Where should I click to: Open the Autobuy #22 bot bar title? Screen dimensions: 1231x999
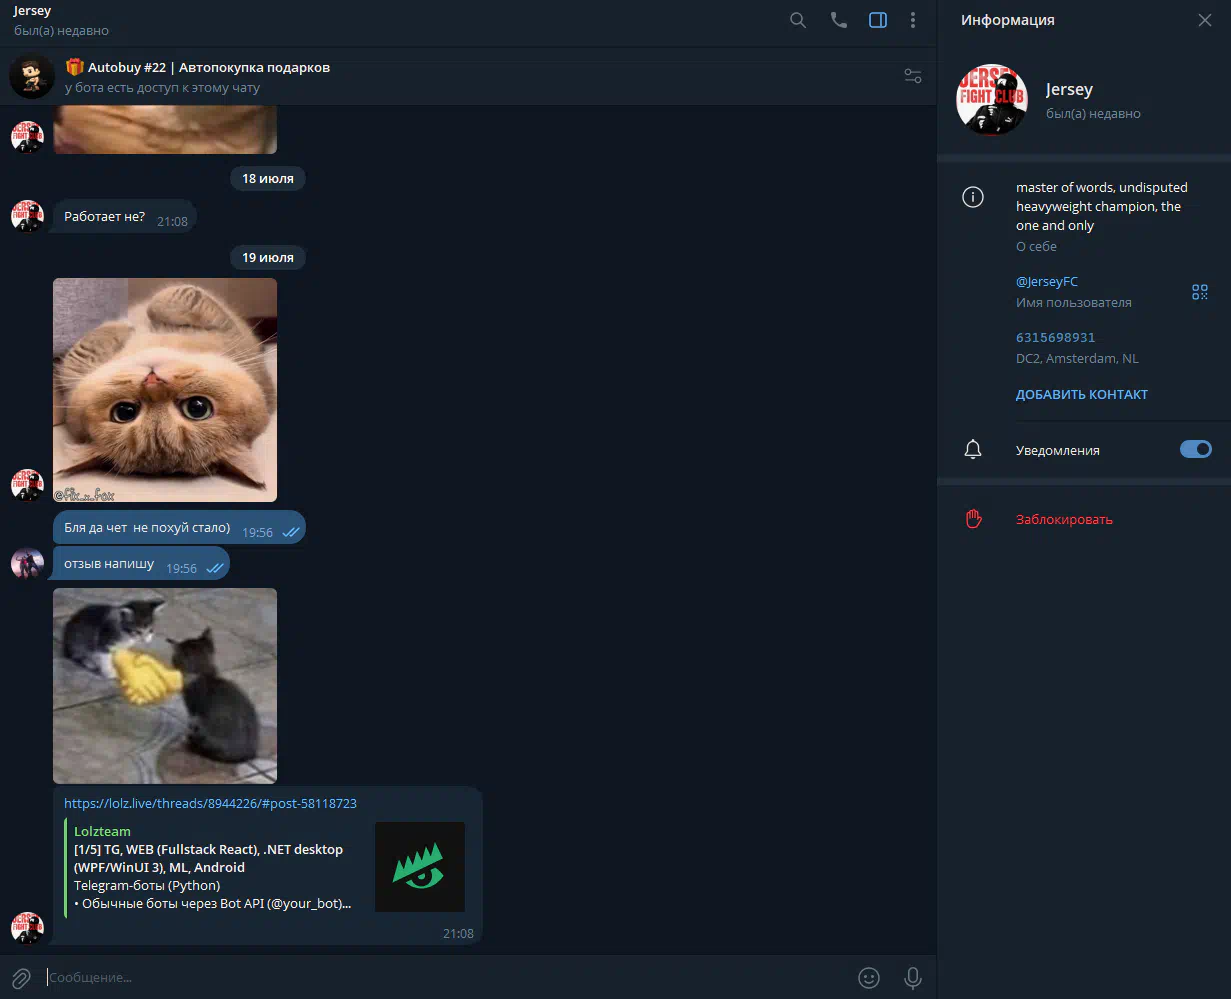pyautogui.click(x=198, y=67)
